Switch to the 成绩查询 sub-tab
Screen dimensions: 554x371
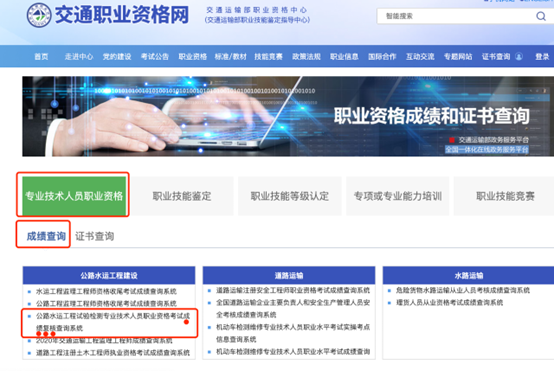click(x=46, y=236)
